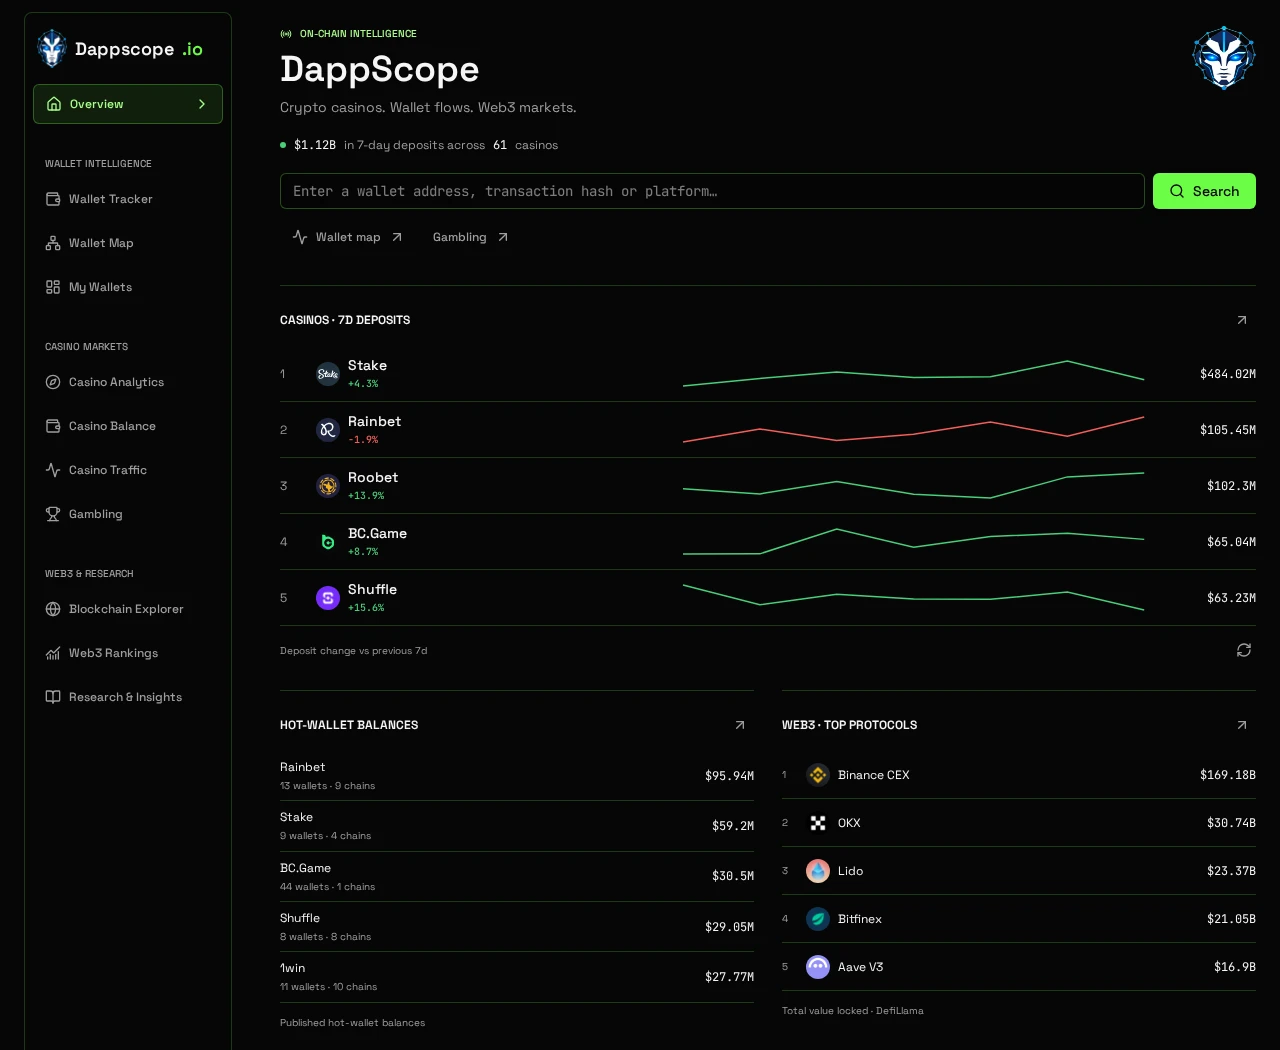
Task: Follow the Wallet map quick link
Action: point(347,237)
